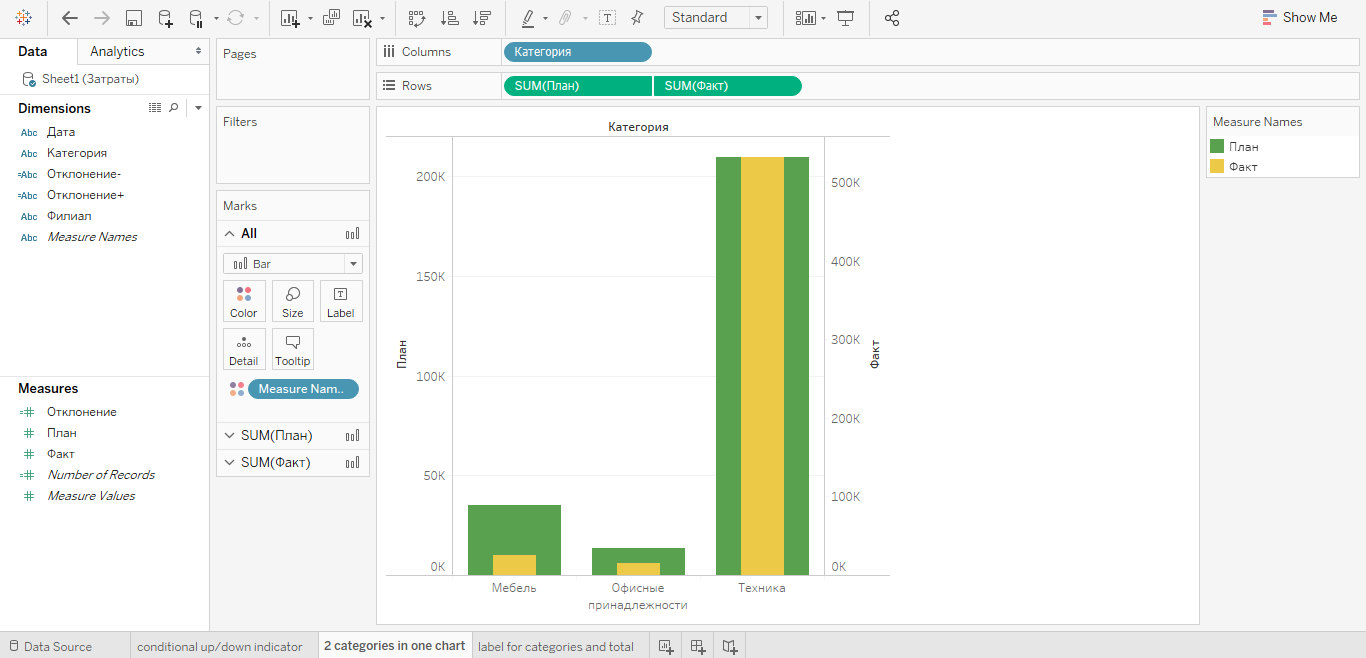This screenshot has width=1366, height=658.
Task: Click the new dashboard icon
Action: (x=698, y=647)
